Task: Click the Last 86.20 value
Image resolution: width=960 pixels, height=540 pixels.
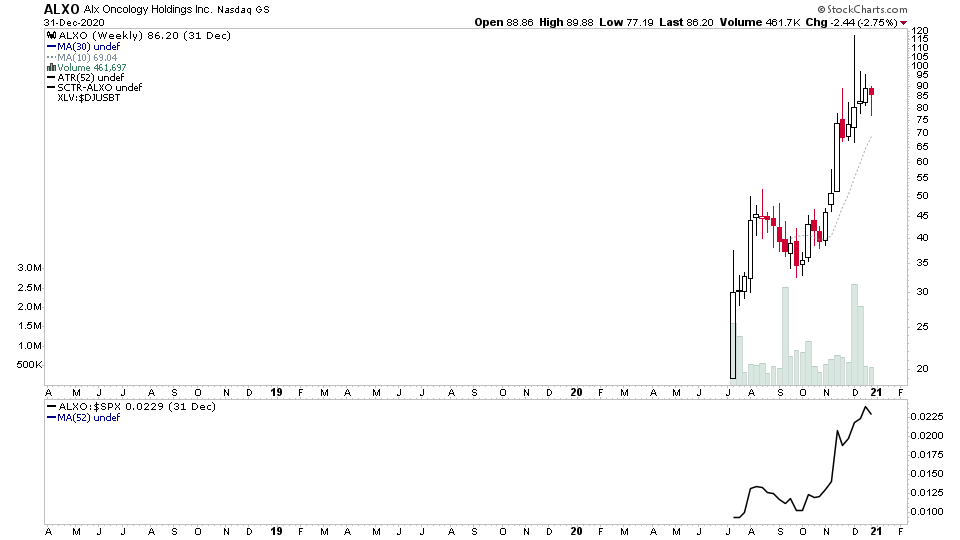Action: [686, 22]
